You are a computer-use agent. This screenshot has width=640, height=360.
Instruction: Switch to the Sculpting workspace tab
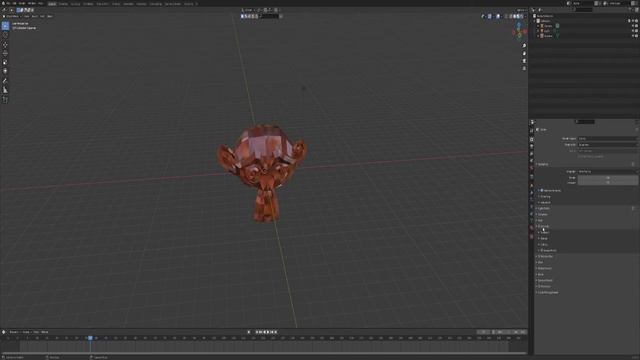(x=76, y=4)
